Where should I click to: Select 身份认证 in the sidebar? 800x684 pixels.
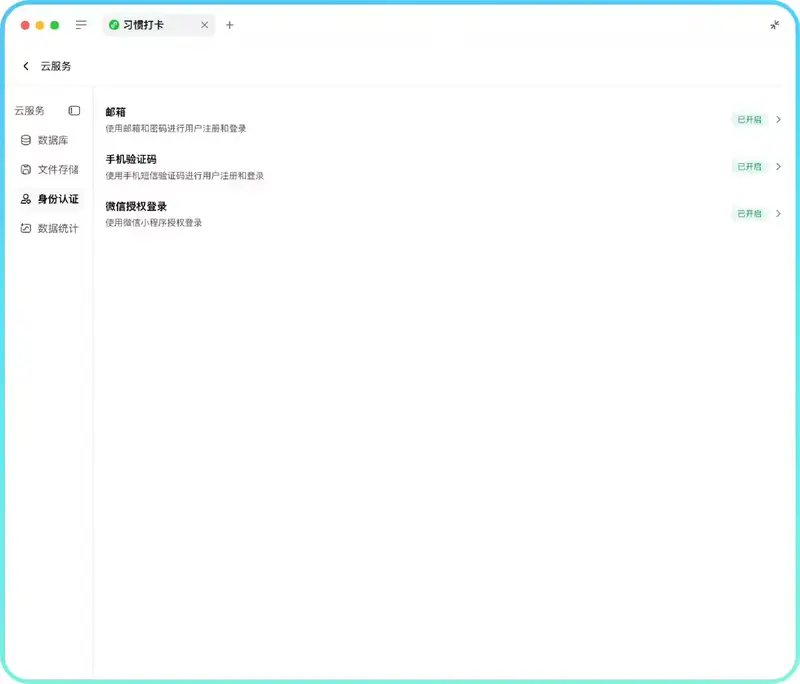(49, 199)
